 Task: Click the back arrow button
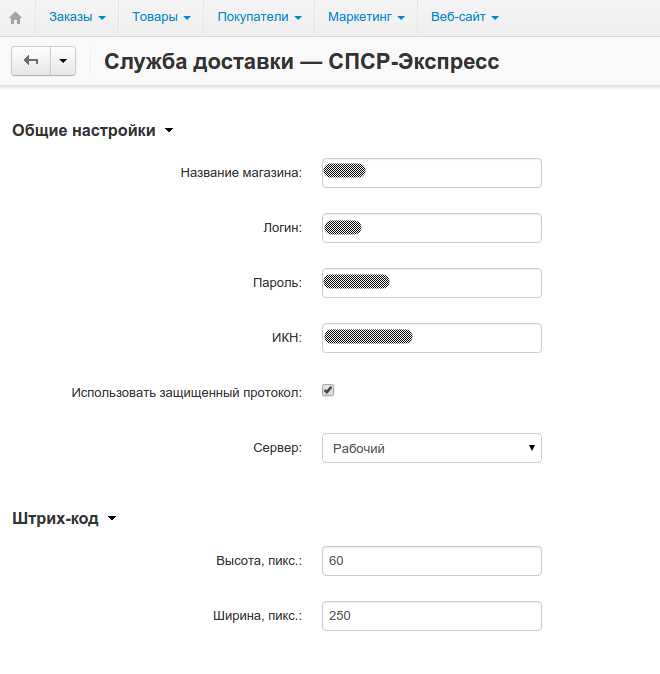tap(30, 61)
